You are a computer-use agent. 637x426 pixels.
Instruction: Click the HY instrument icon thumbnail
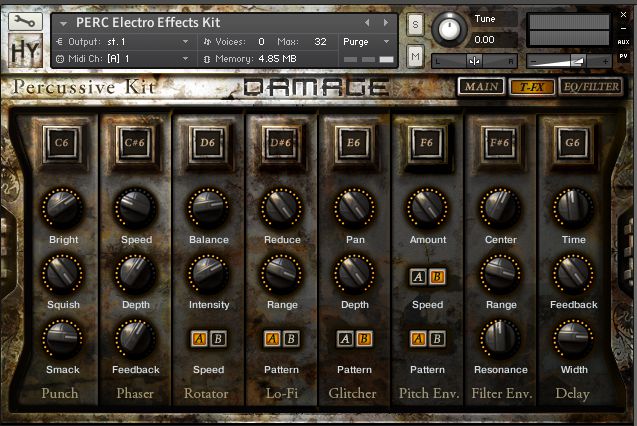pos(25,51)
